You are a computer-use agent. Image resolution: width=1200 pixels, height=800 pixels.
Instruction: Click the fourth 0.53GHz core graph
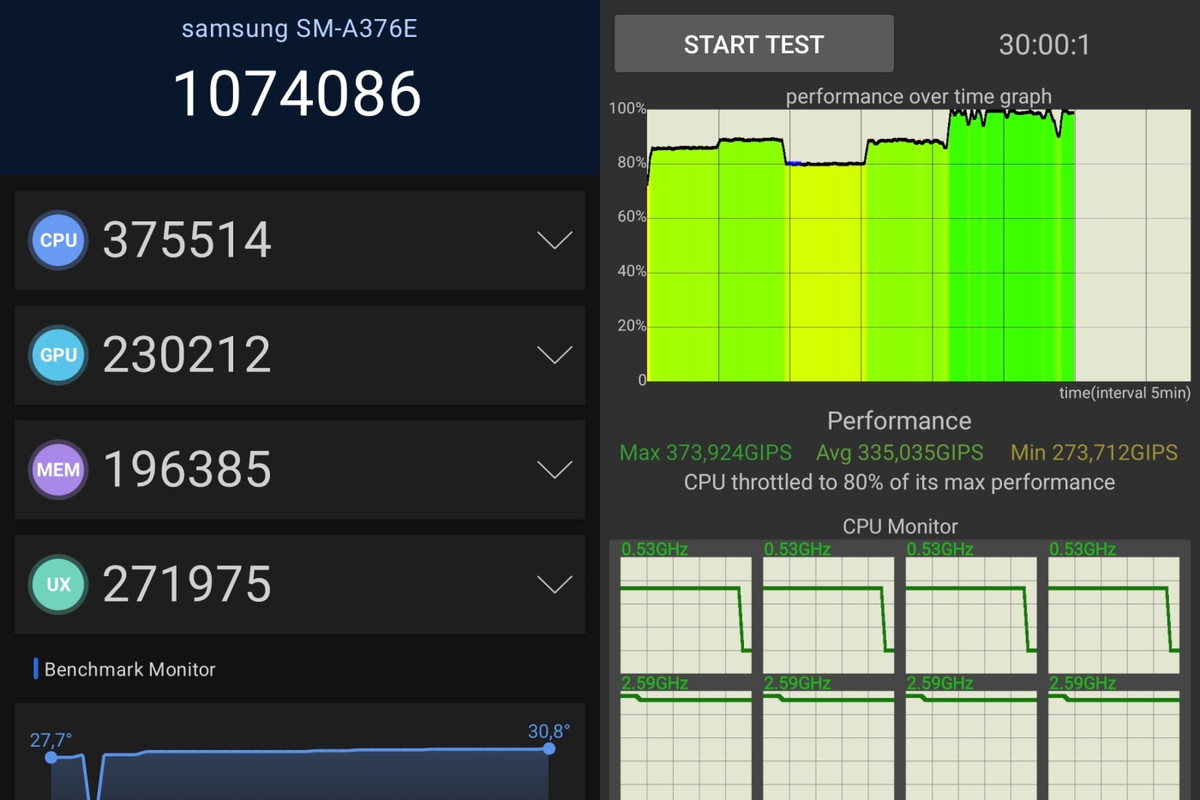[1114, 615]
